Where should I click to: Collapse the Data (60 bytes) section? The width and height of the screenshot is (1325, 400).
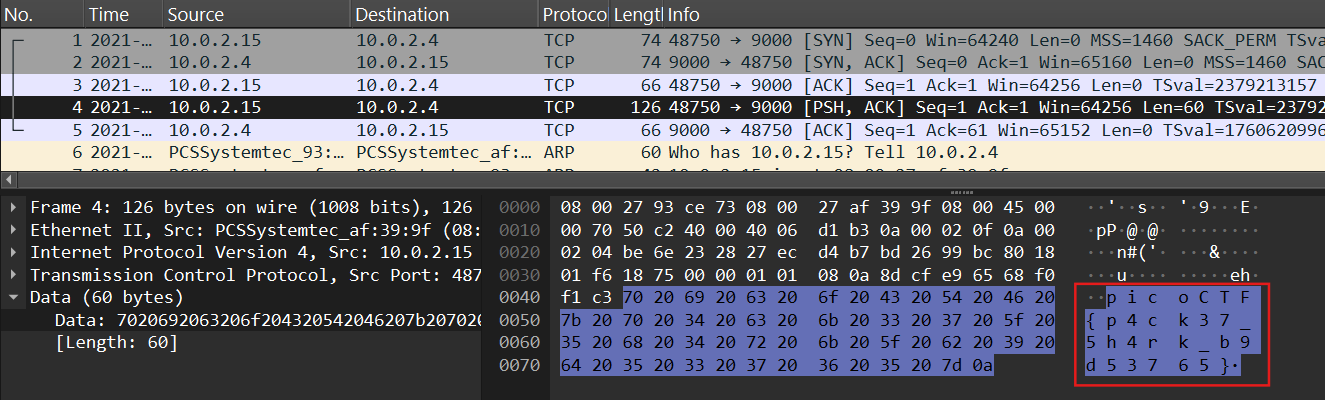click(12, 298)
